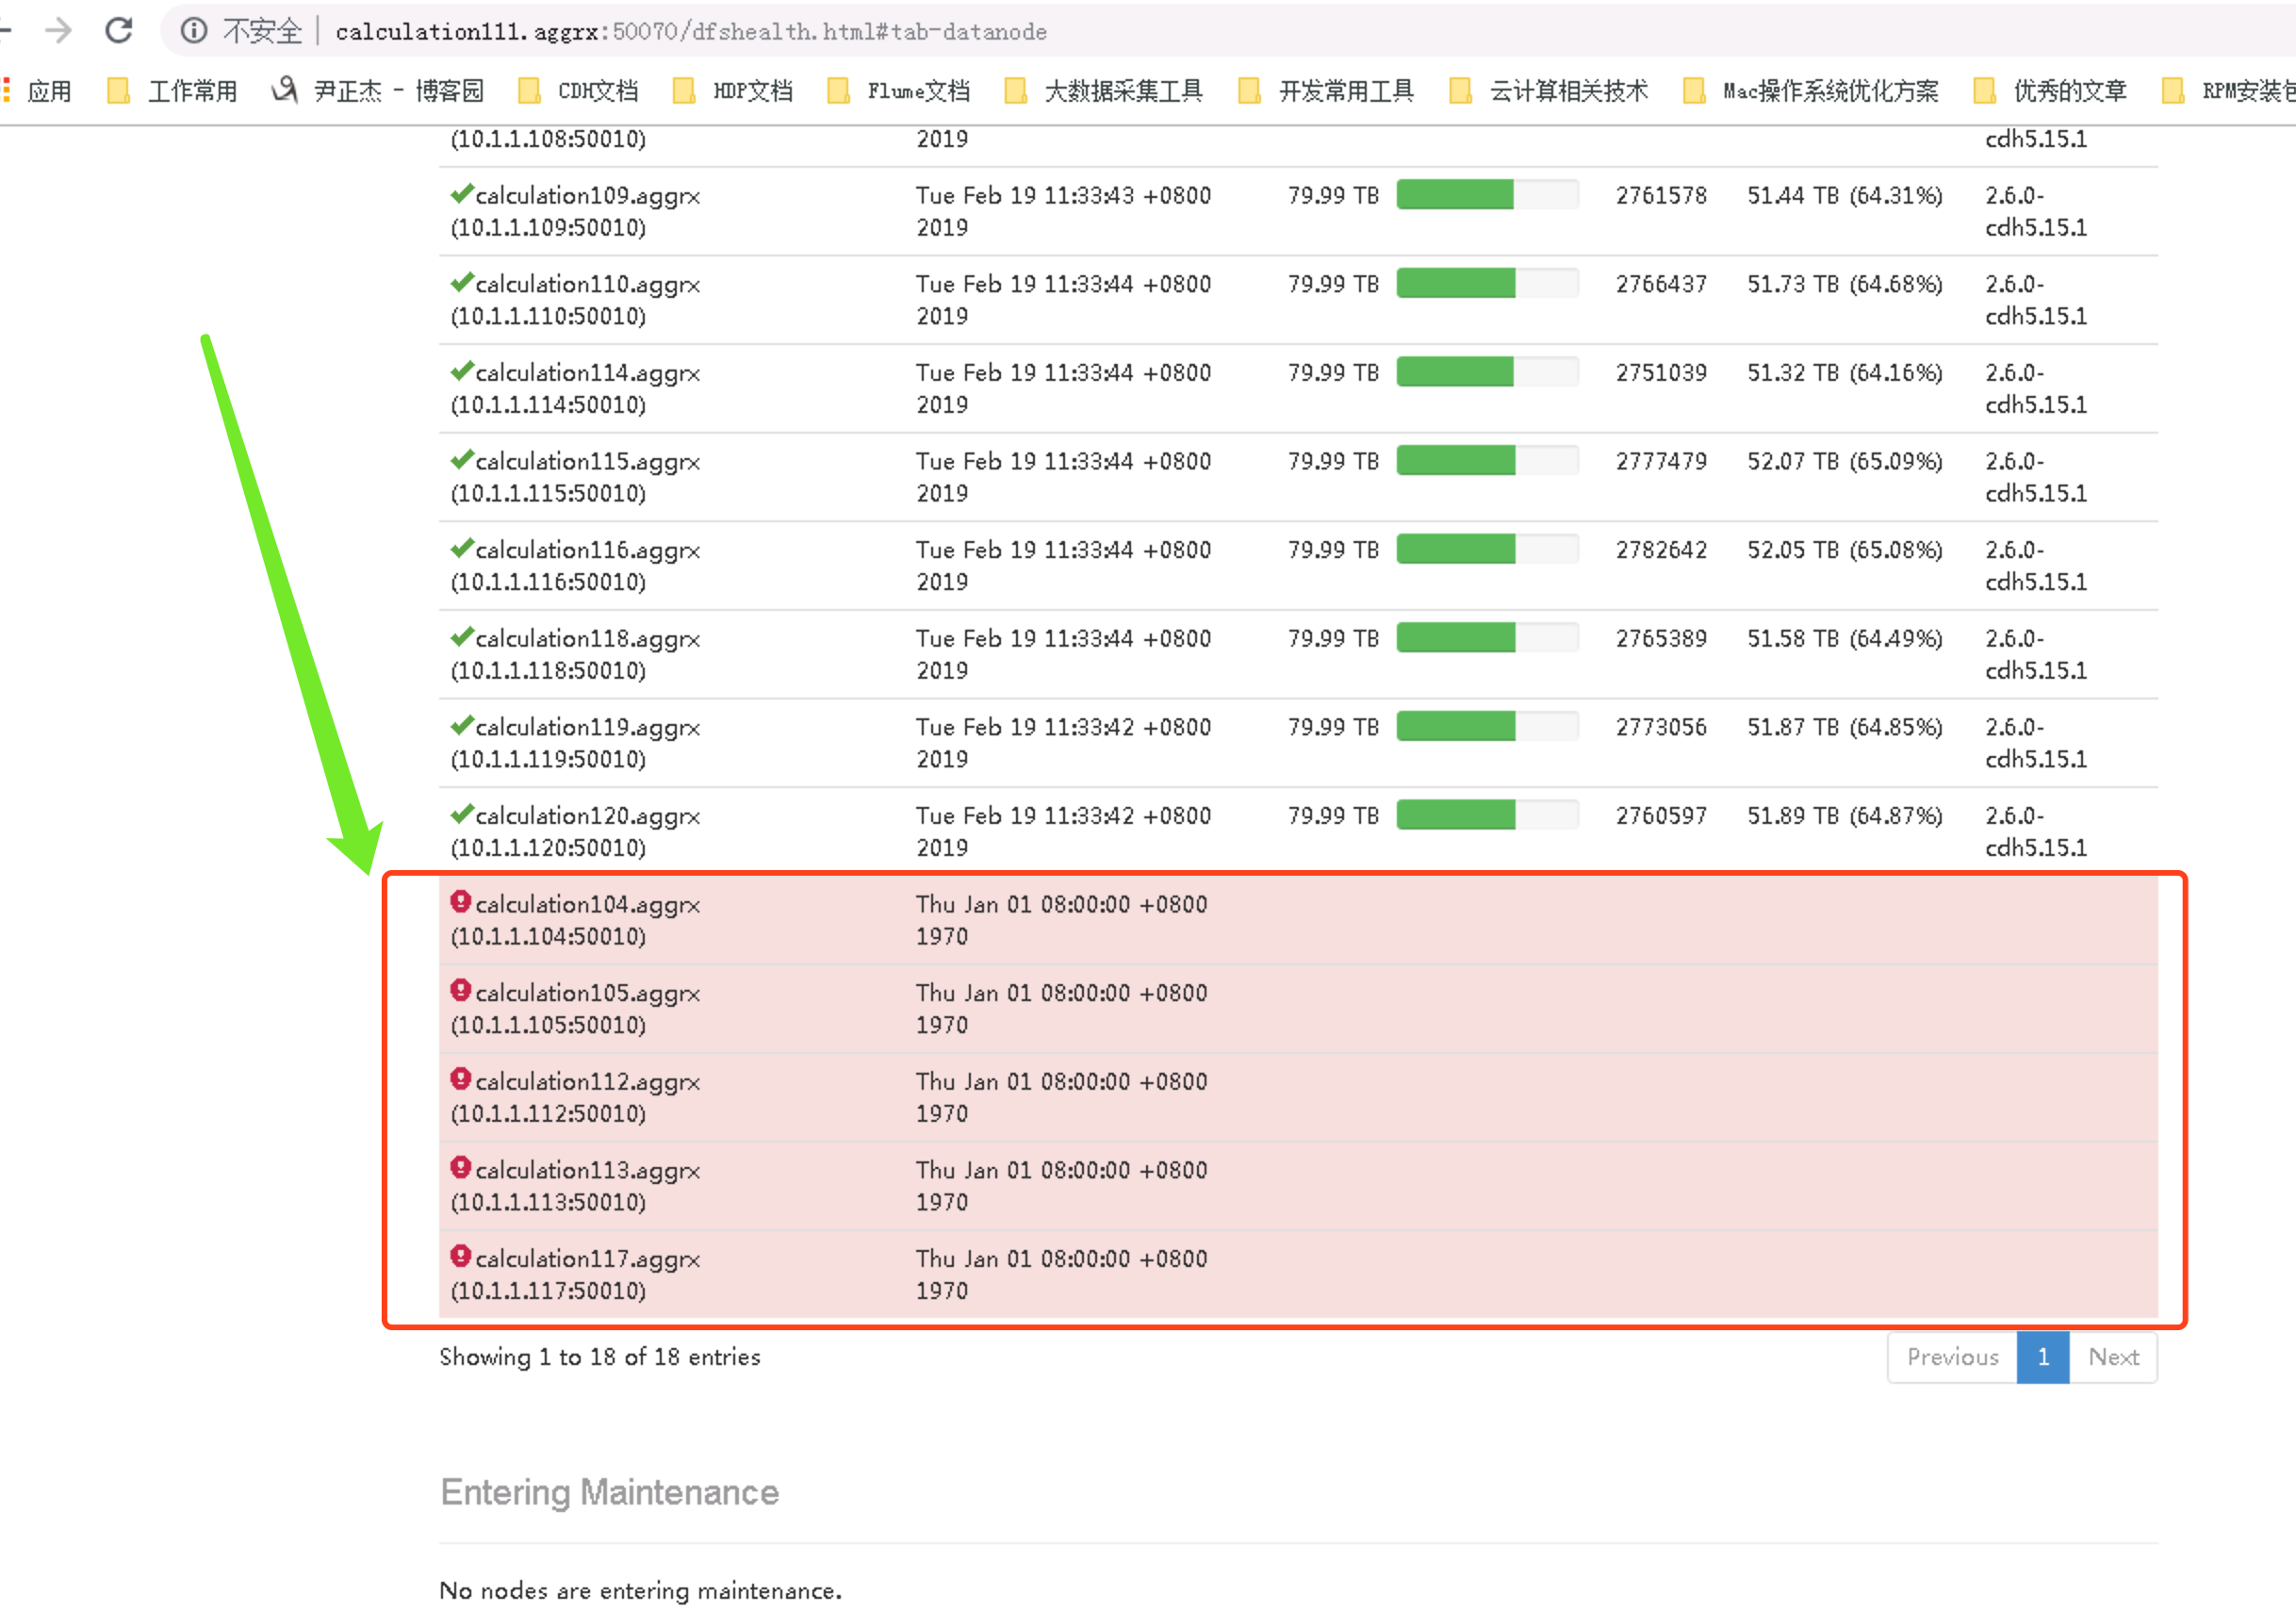The image size is (2296, 1612).
Task: Open 尹正杰 - 博客园 bookmark
Action: [x=377, y=91]
